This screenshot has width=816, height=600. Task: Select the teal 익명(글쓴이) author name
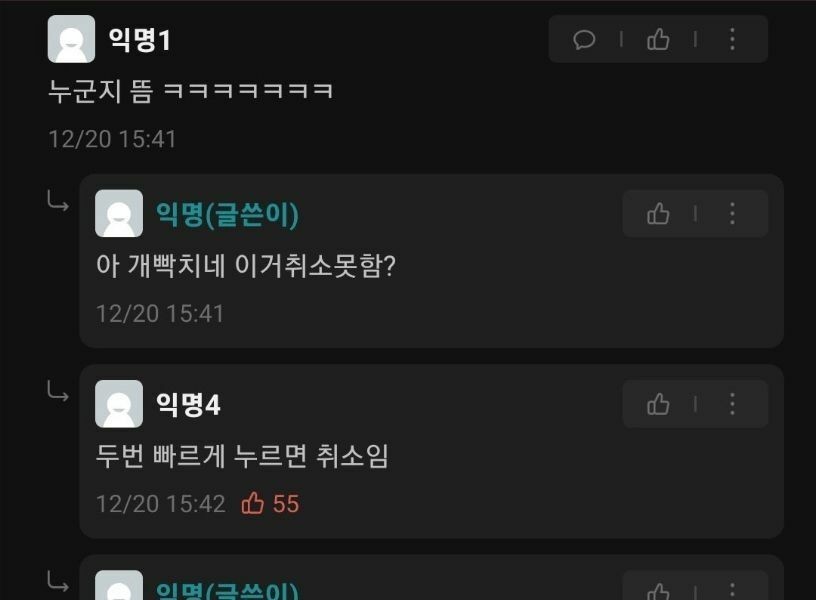point(227,214)
